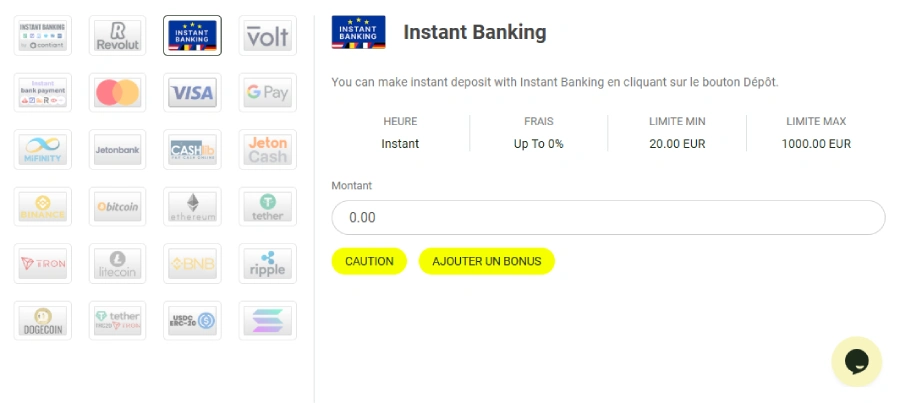Screen dimensions: 900x403
Task: Select Solana payment icon
Action: coord(267,321)
